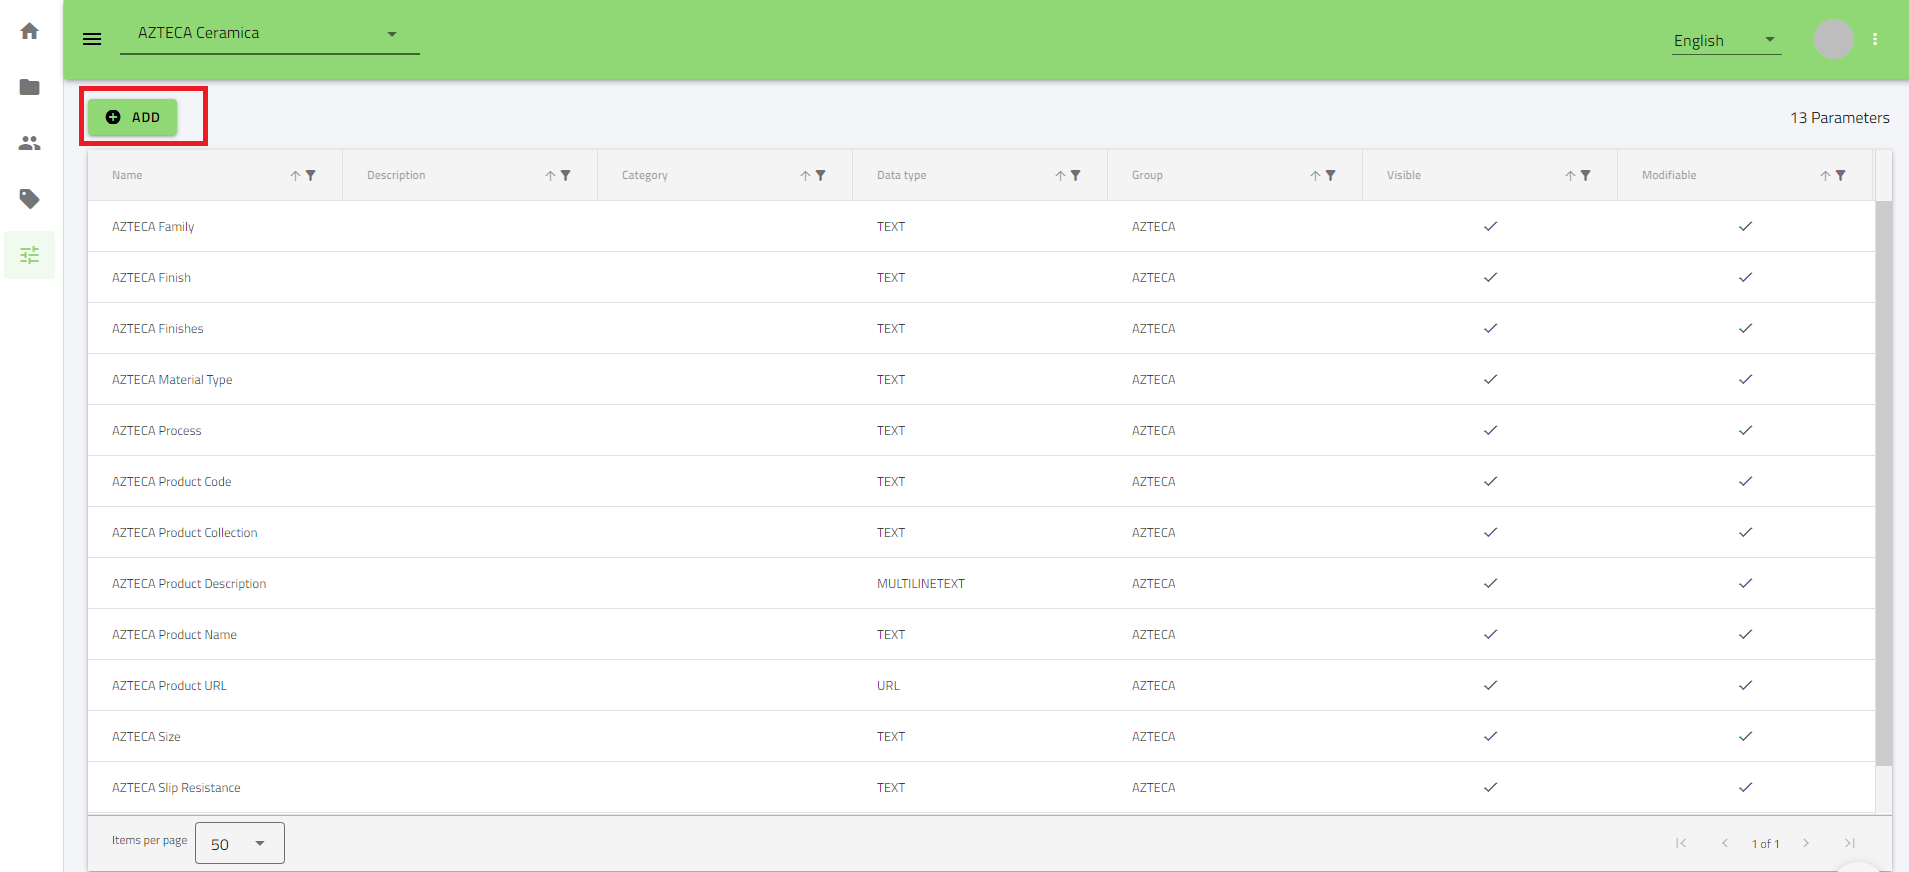1909x872 pixels.
Task: Toggle Visible check for AZTECA Product Description
Action: click(1490, 583)
